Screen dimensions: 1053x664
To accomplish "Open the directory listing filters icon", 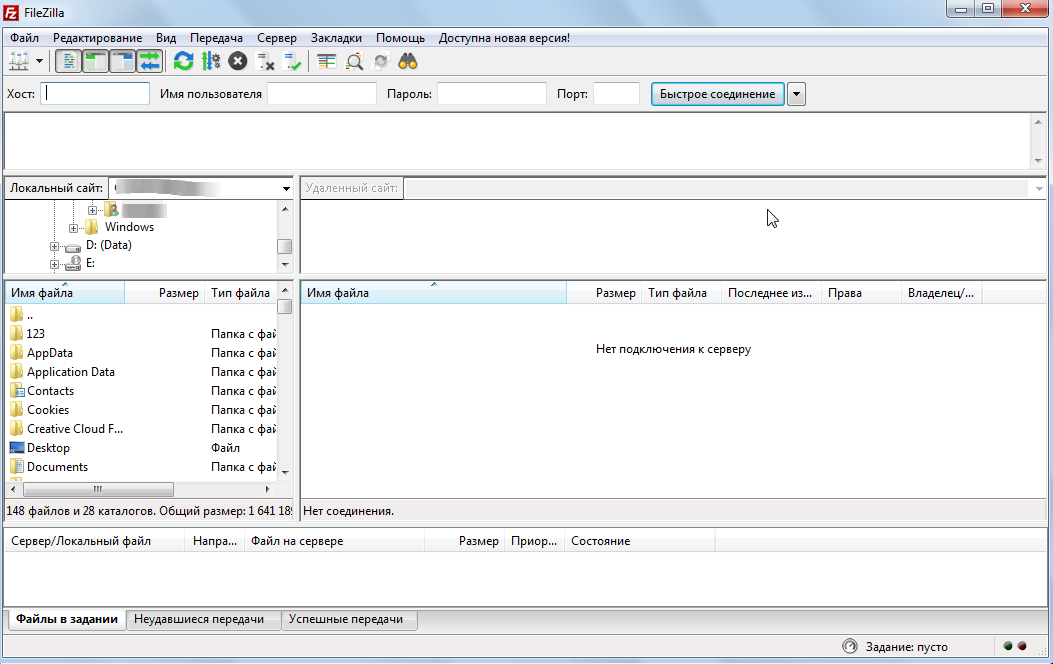I will tap(327, 61).
